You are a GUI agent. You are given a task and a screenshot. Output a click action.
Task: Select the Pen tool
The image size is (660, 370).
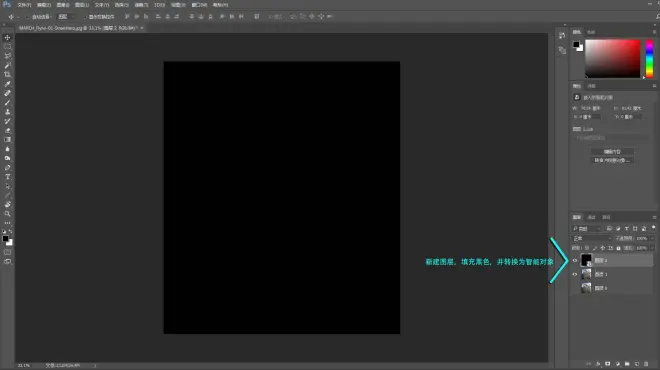(8, 168)
